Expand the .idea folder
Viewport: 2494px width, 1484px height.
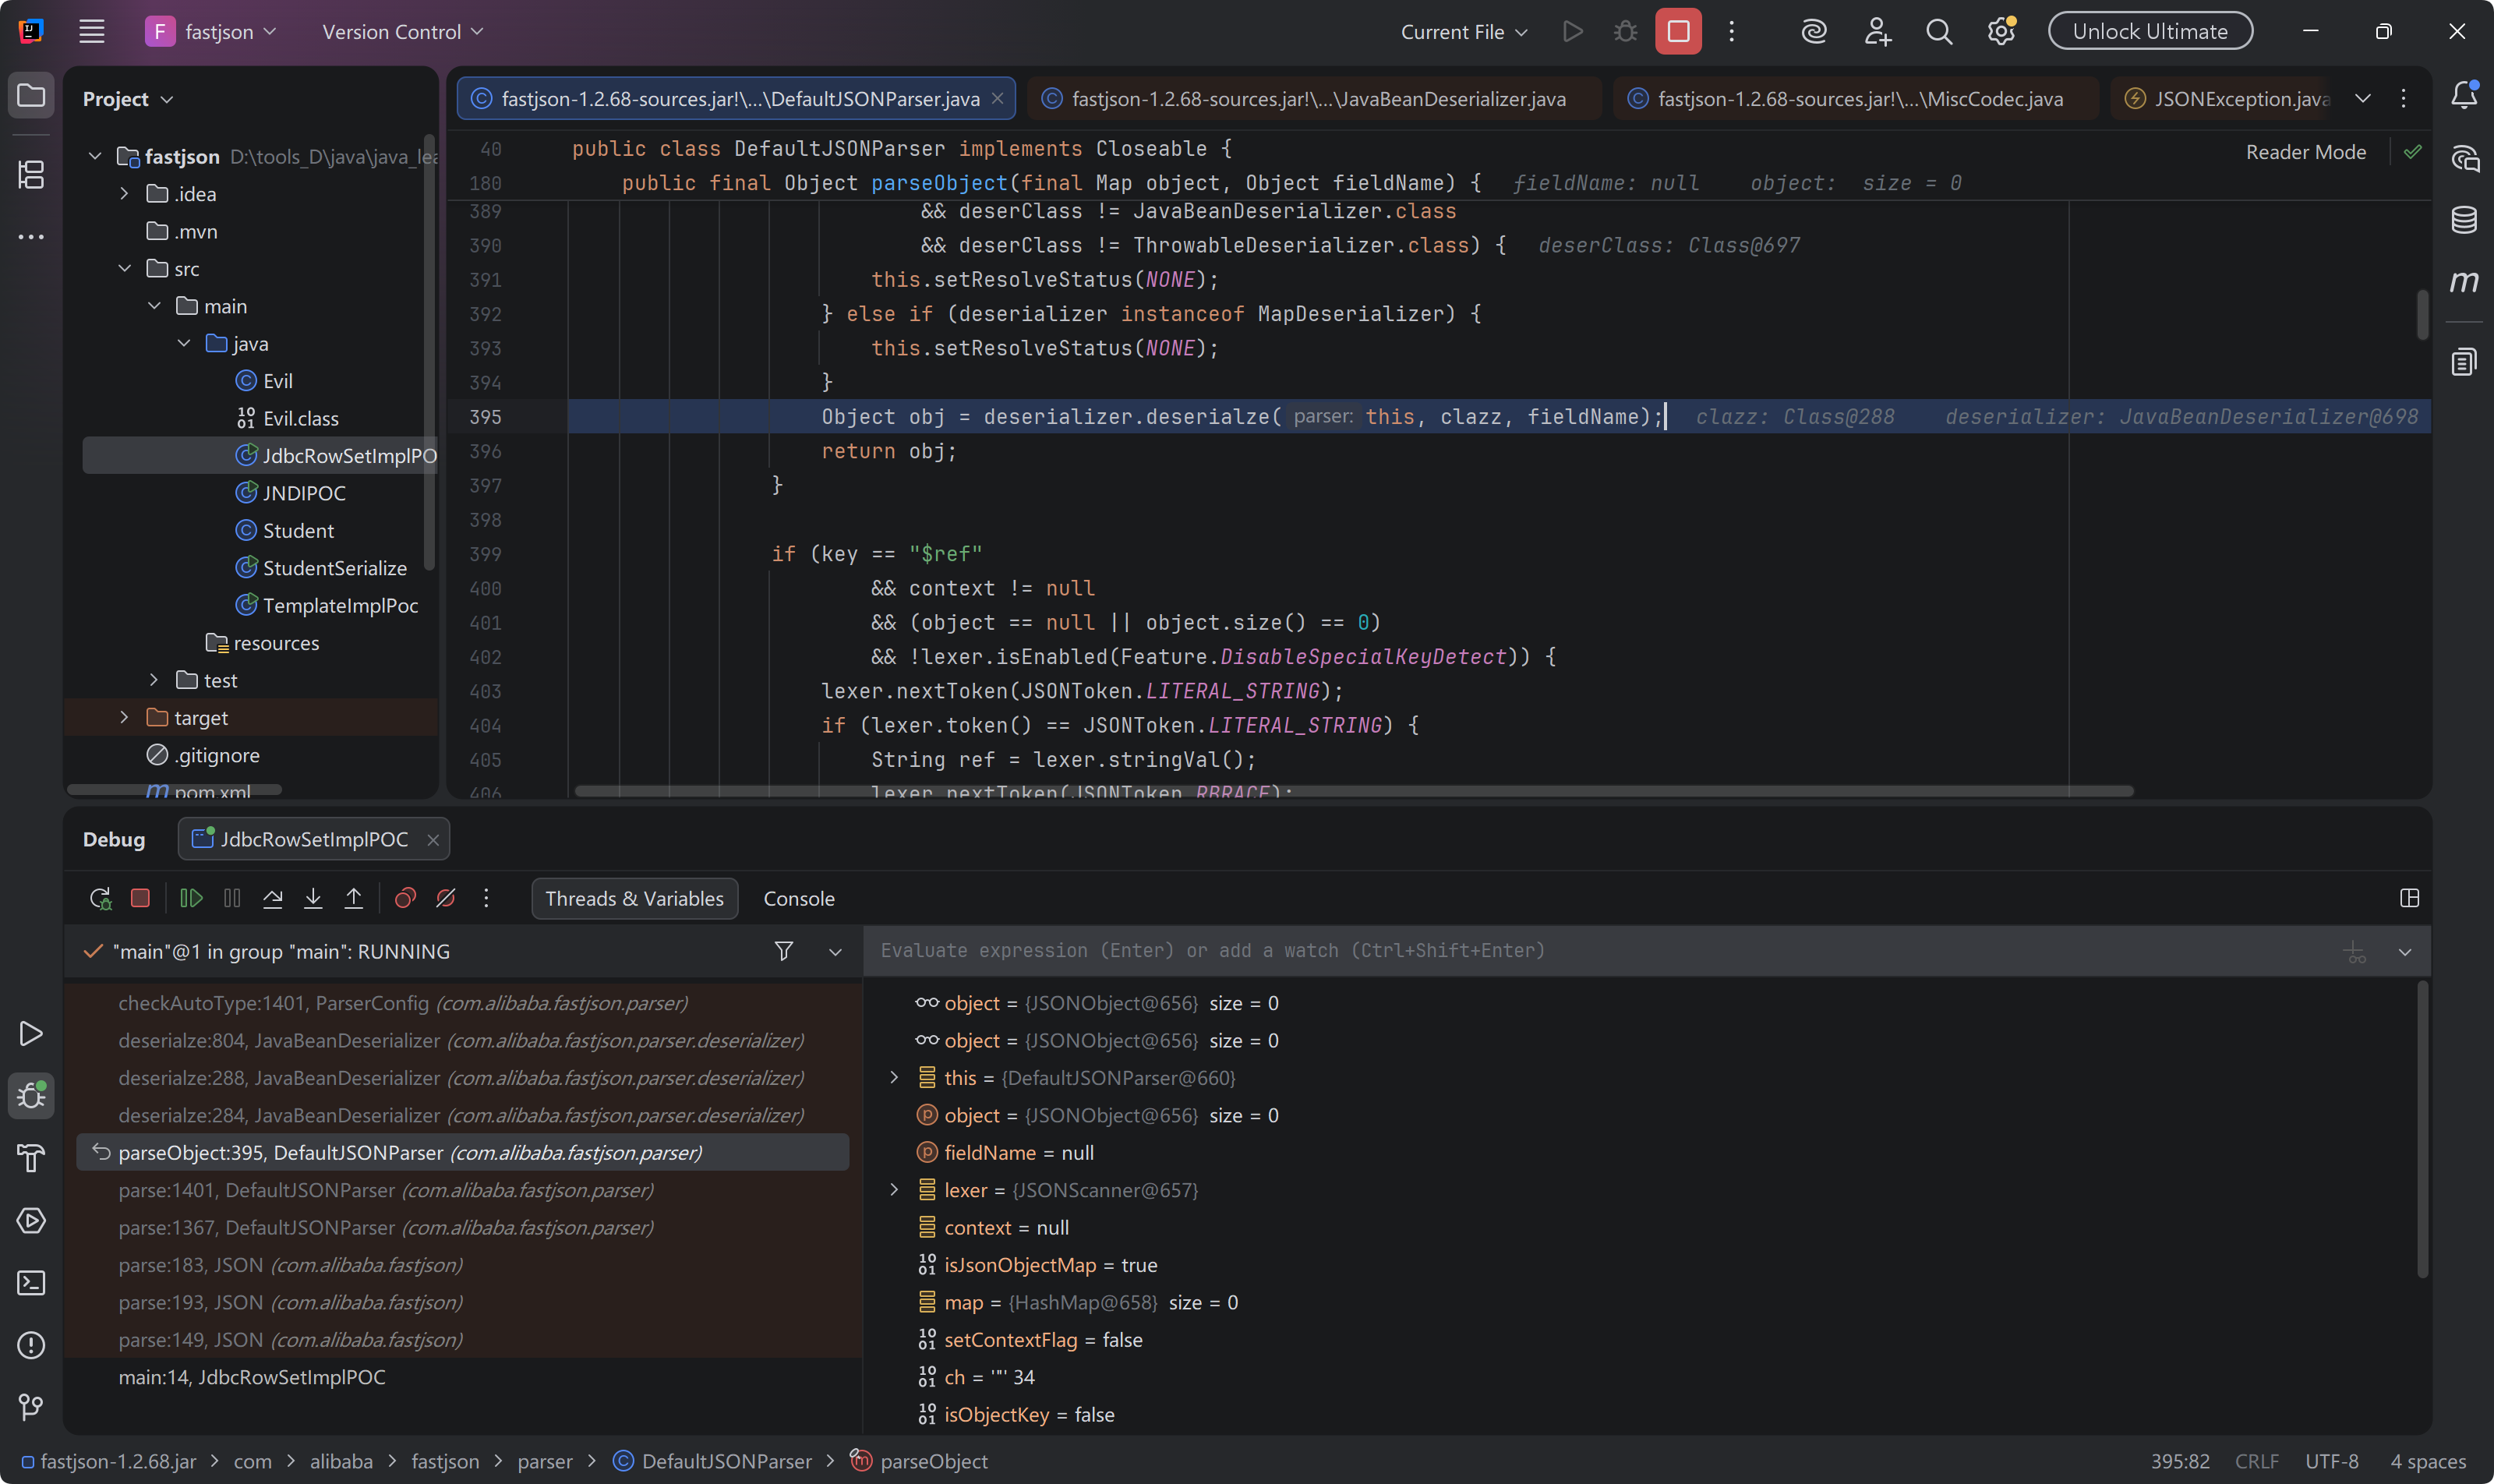coord(124,194)
